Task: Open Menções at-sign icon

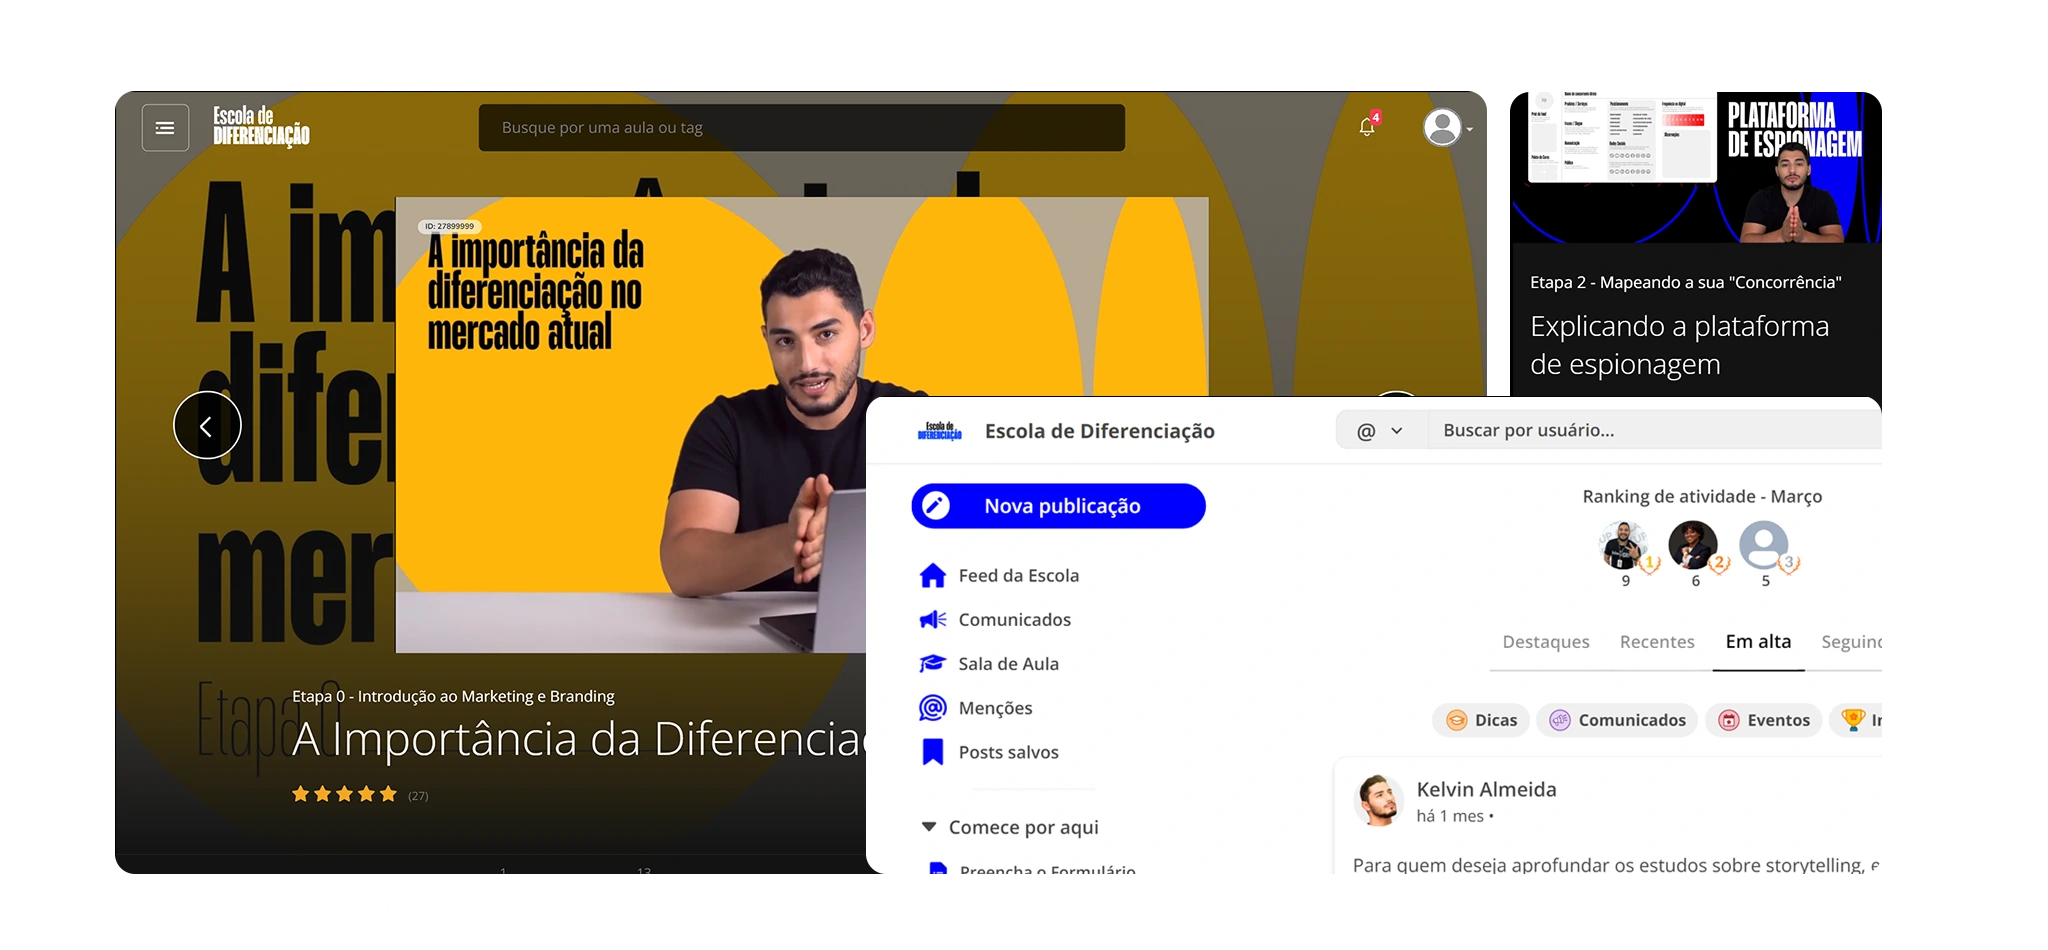Action: coord(932,708)
